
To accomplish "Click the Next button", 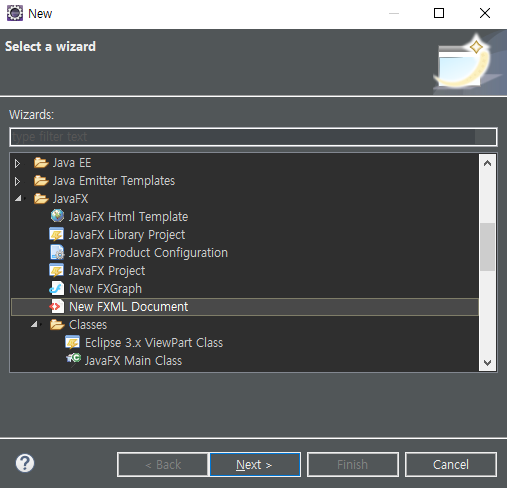I will point(255,464).
